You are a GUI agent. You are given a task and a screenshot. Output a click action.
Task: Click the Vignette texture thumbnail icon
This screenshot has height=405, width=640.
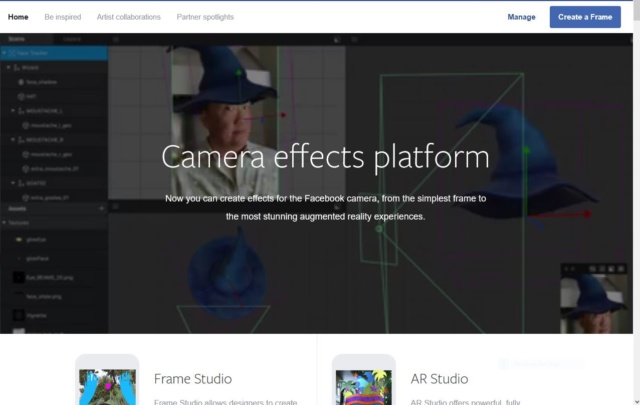coord(18,315)
